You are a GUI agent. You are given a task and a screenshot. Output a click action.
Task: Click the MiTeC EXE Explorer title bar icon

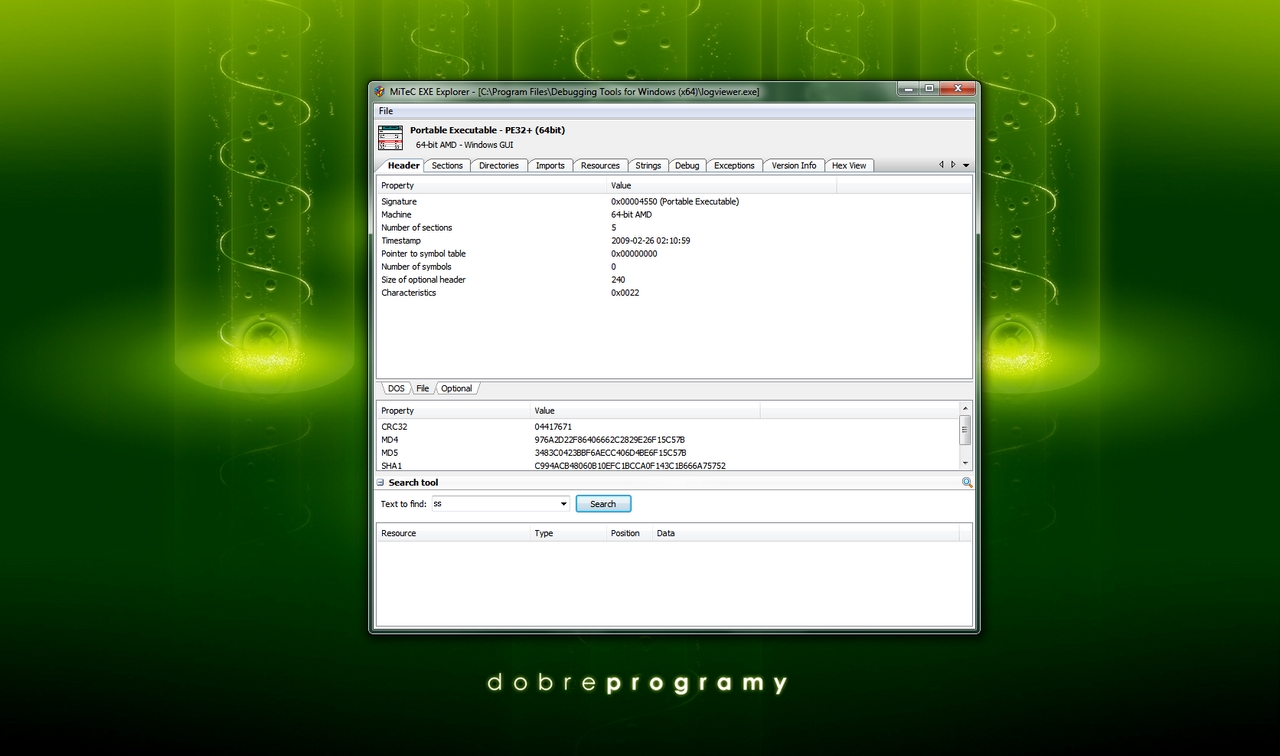click(380, 91)
